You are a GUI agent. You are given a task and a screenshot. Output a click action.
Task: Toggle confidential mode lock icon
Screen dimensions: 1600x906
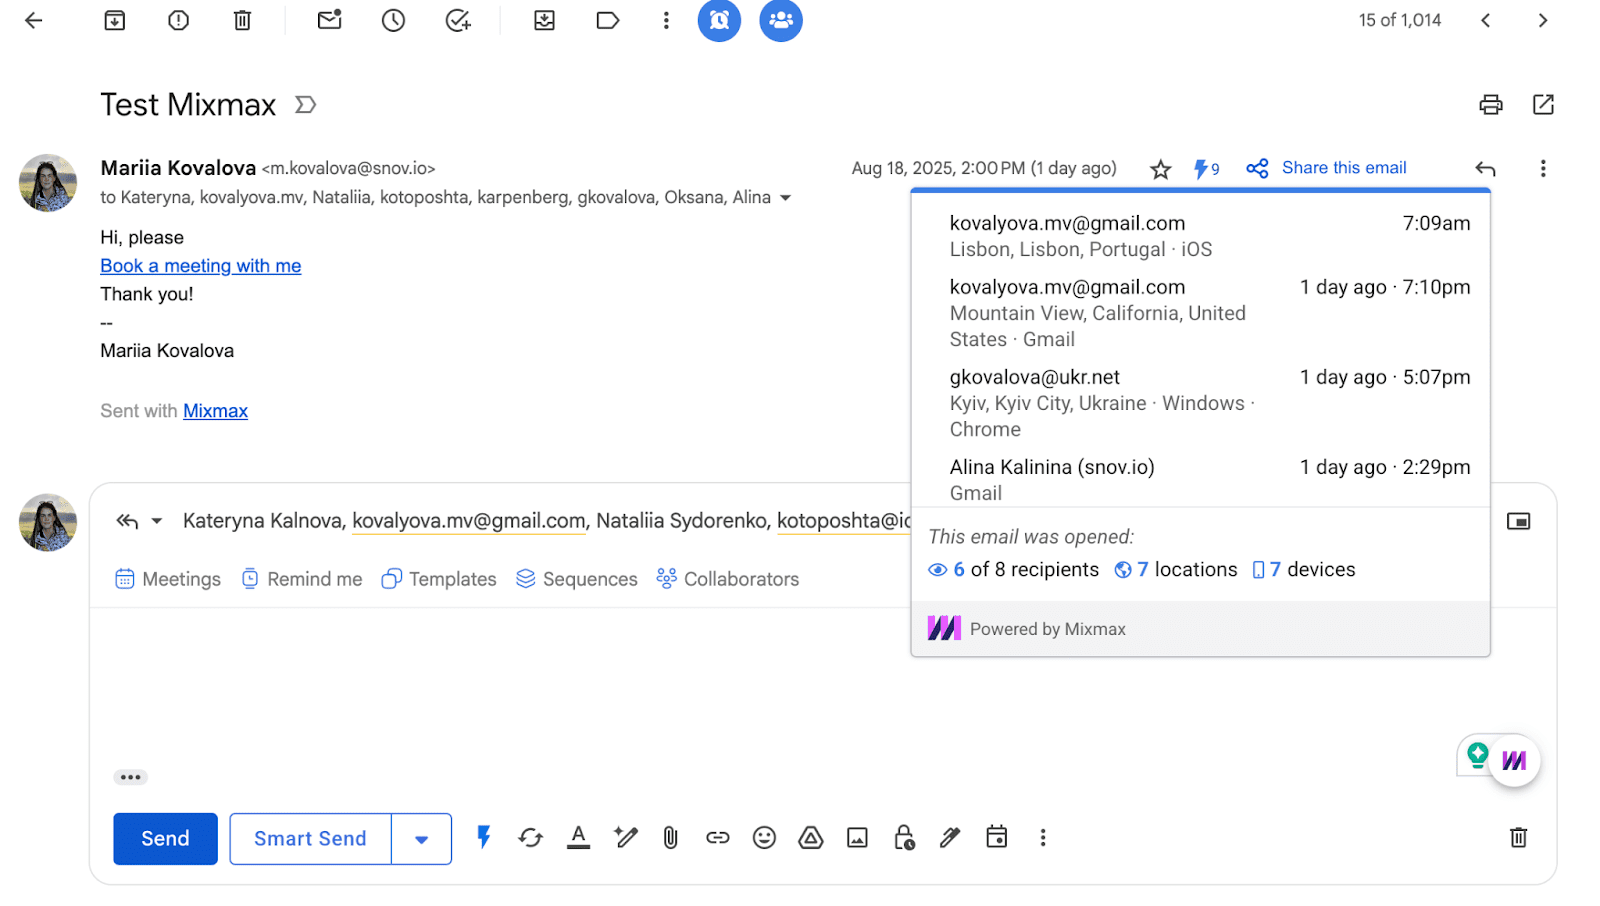[904, 838]
